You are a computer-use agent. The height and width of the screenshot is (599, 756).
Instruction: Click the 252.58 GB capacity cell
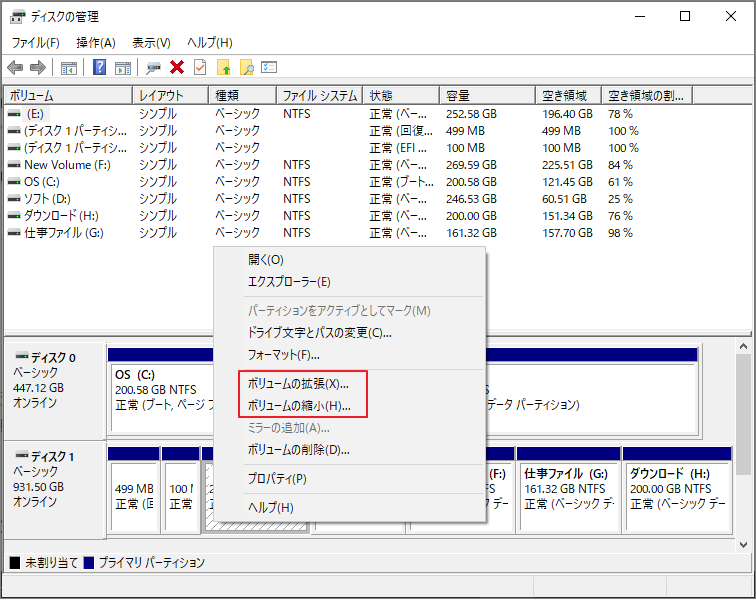472,114
